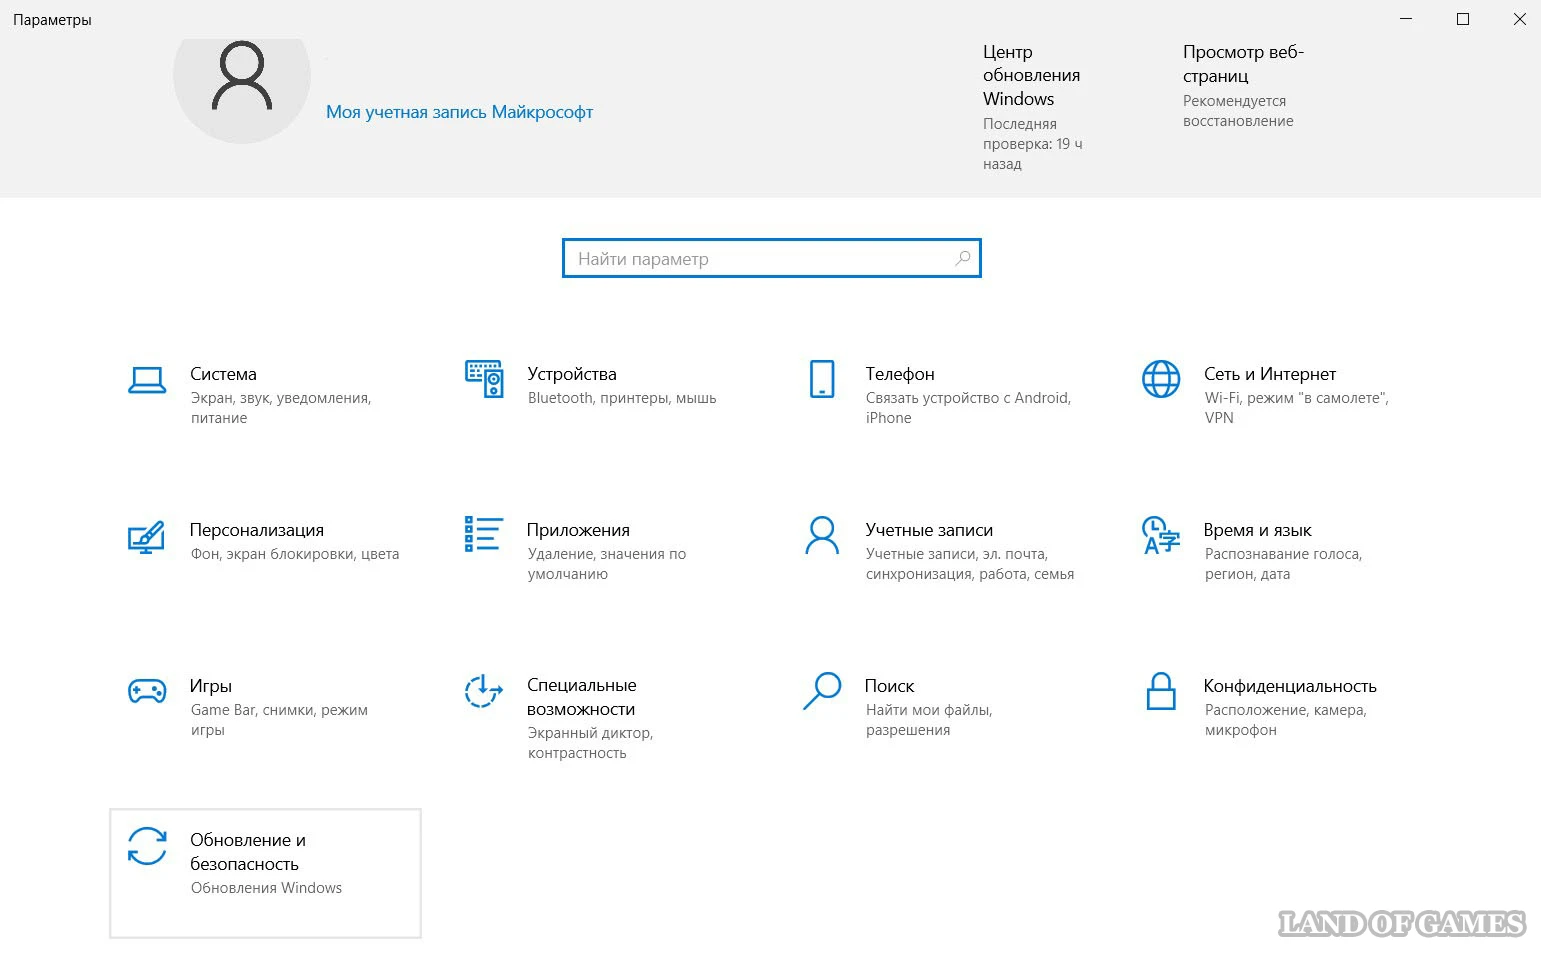Click "Экранный диктор, контрастность" text

[x=590, y=743]
